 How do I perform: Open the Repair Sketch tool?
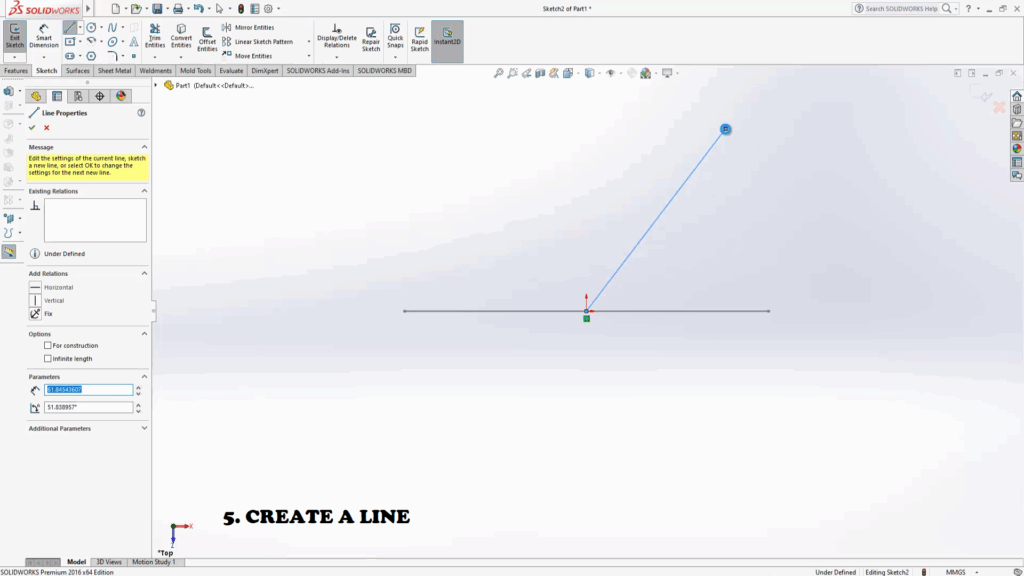pos(371,38)
